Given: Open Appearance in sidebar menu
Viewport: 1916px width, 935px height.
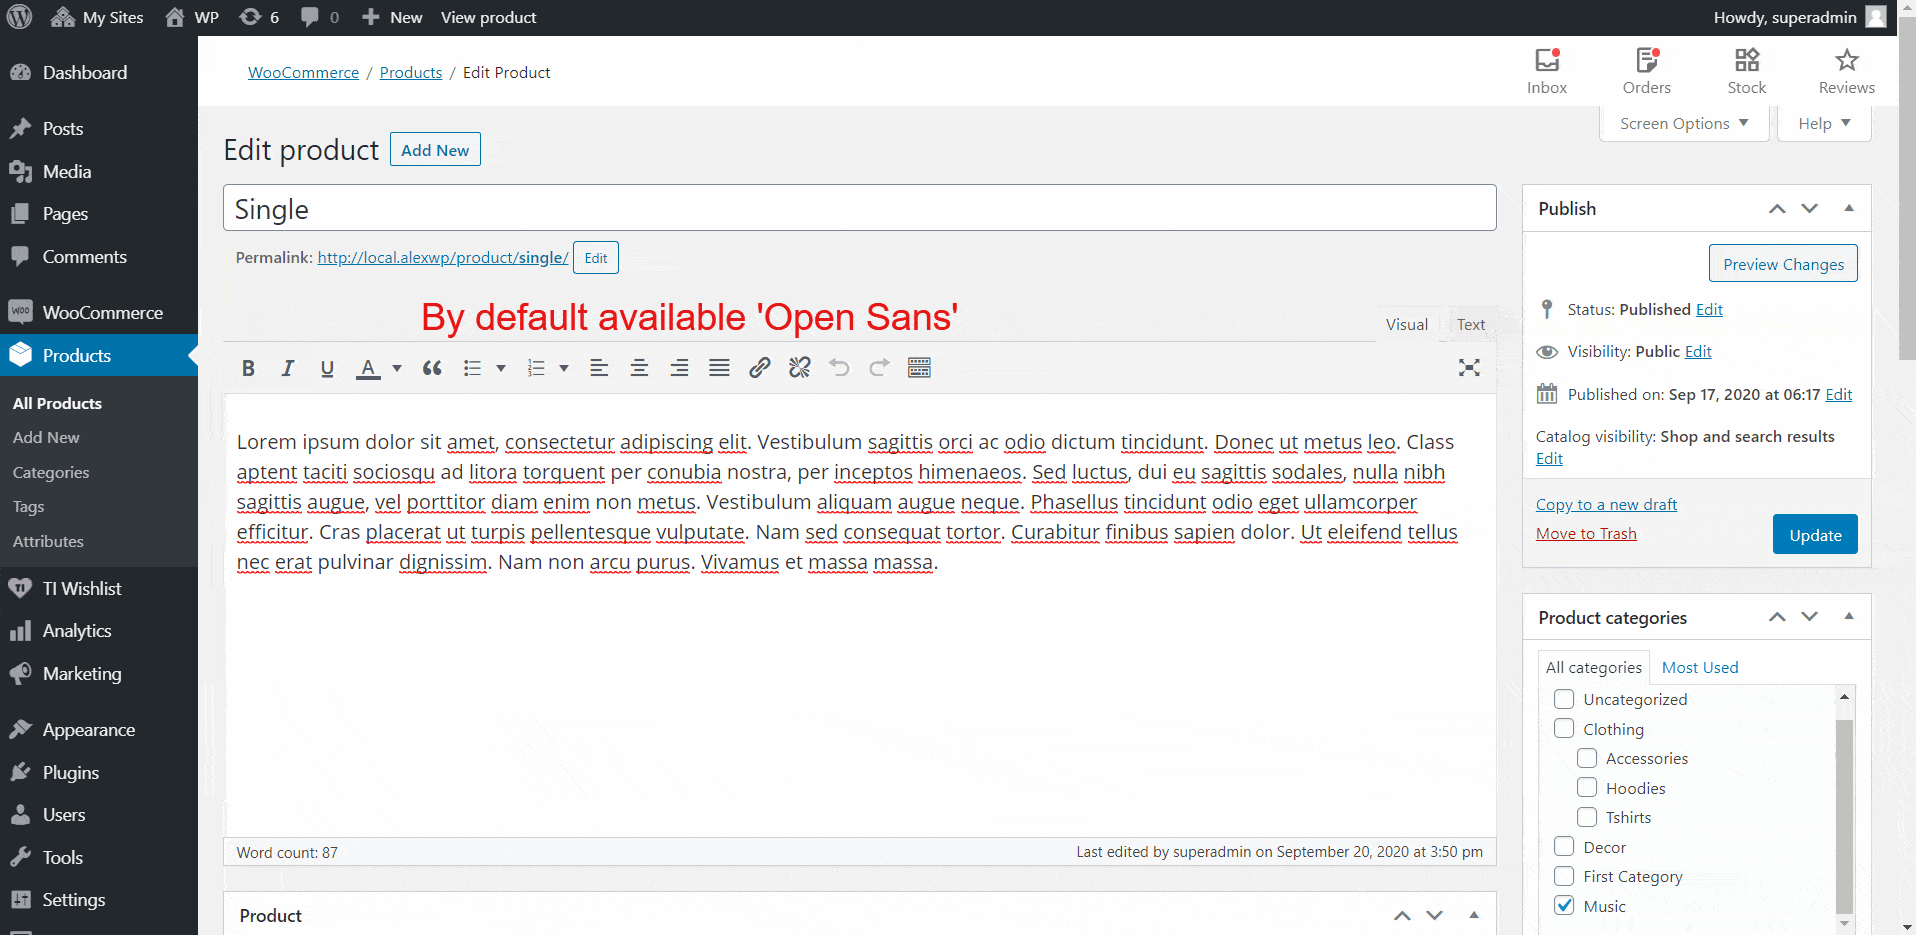Looking at the screenshot, I should coord(99,729).
